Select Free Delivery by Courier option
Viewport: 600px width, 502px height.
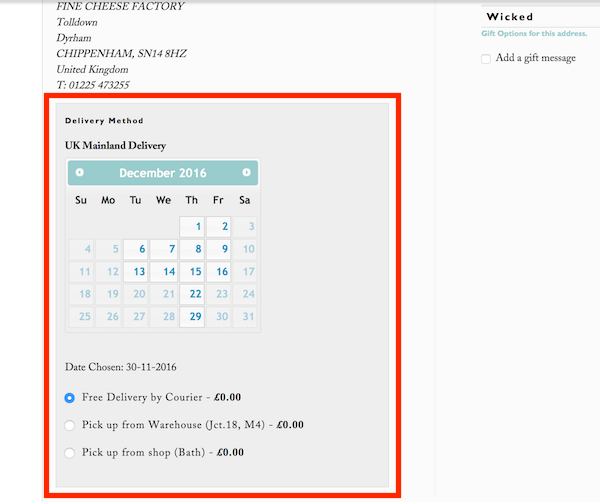tap(69, 398)
